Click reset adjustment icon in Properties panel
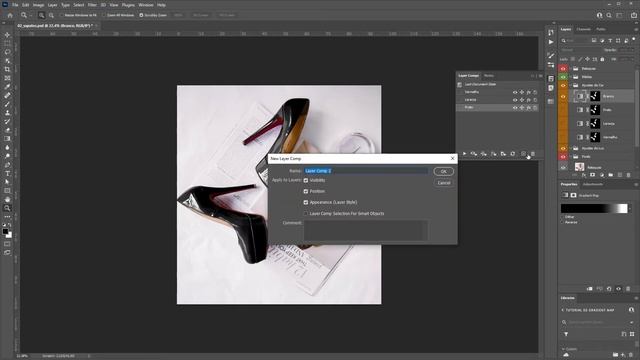Viewport: 640px width, 360px height. tap(609, 289)
